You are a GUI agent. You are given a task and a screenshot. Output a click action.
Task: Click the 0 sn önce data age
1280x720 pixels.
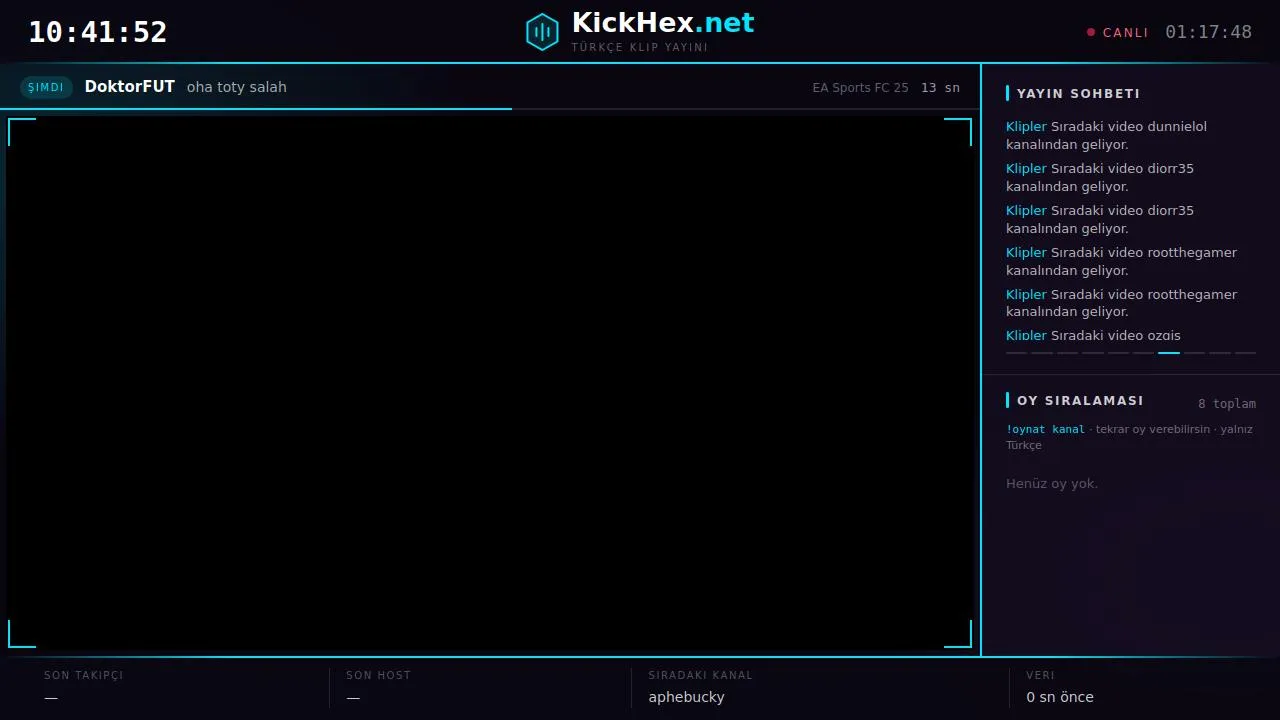coord(1060,697)
